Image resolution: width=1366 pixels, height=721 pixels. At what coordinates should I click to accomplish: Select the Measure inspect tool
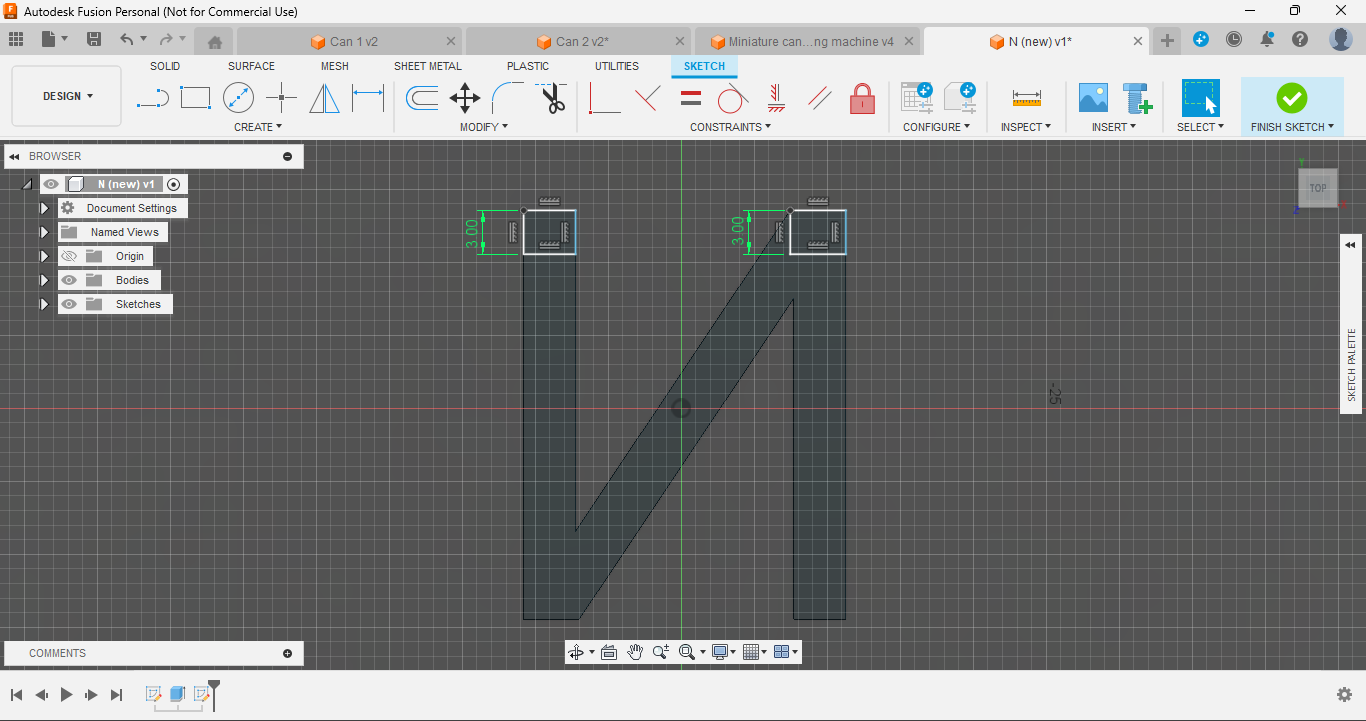point(1026,98)
